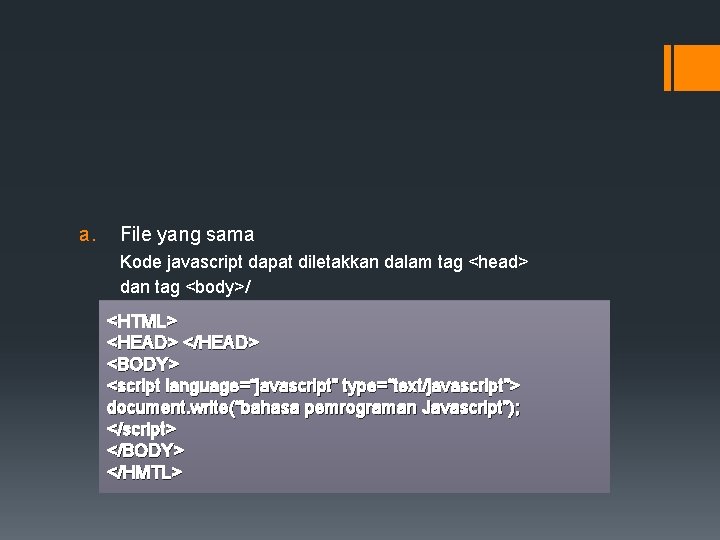The height and width of the screenshot is (540, 720).
Task: Click the "dan tag <body>/" line
Action: point(185,287)
